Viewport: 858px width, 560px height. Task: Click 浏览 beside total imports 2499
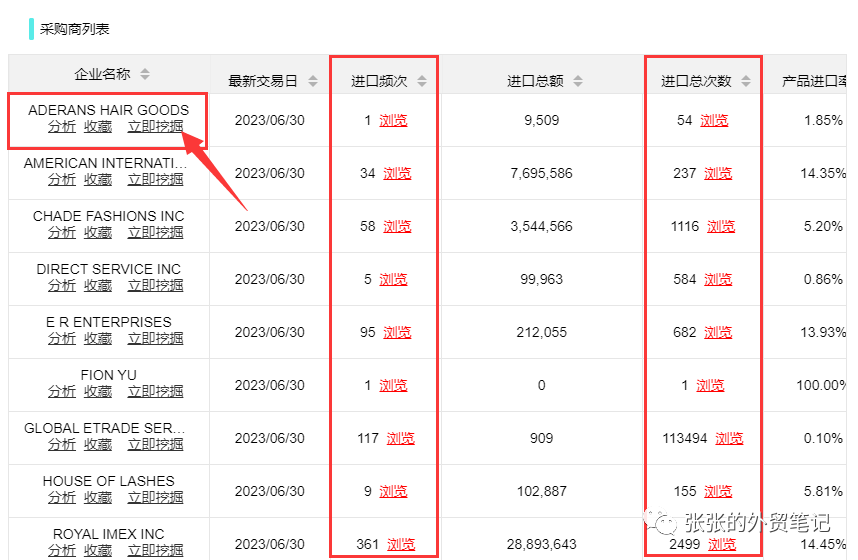coord(722,545)
